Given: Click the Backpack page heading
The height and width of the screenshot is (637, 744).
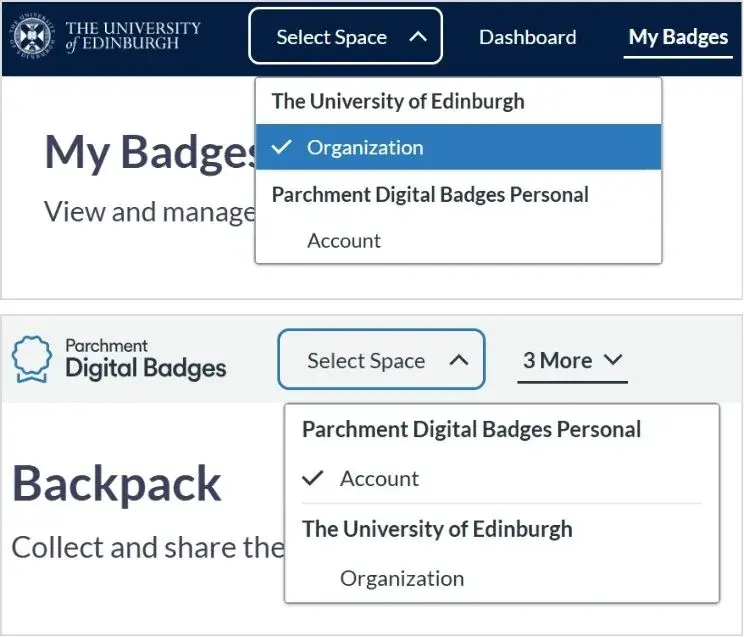Looking at the screenshot, I should (117, 484).
